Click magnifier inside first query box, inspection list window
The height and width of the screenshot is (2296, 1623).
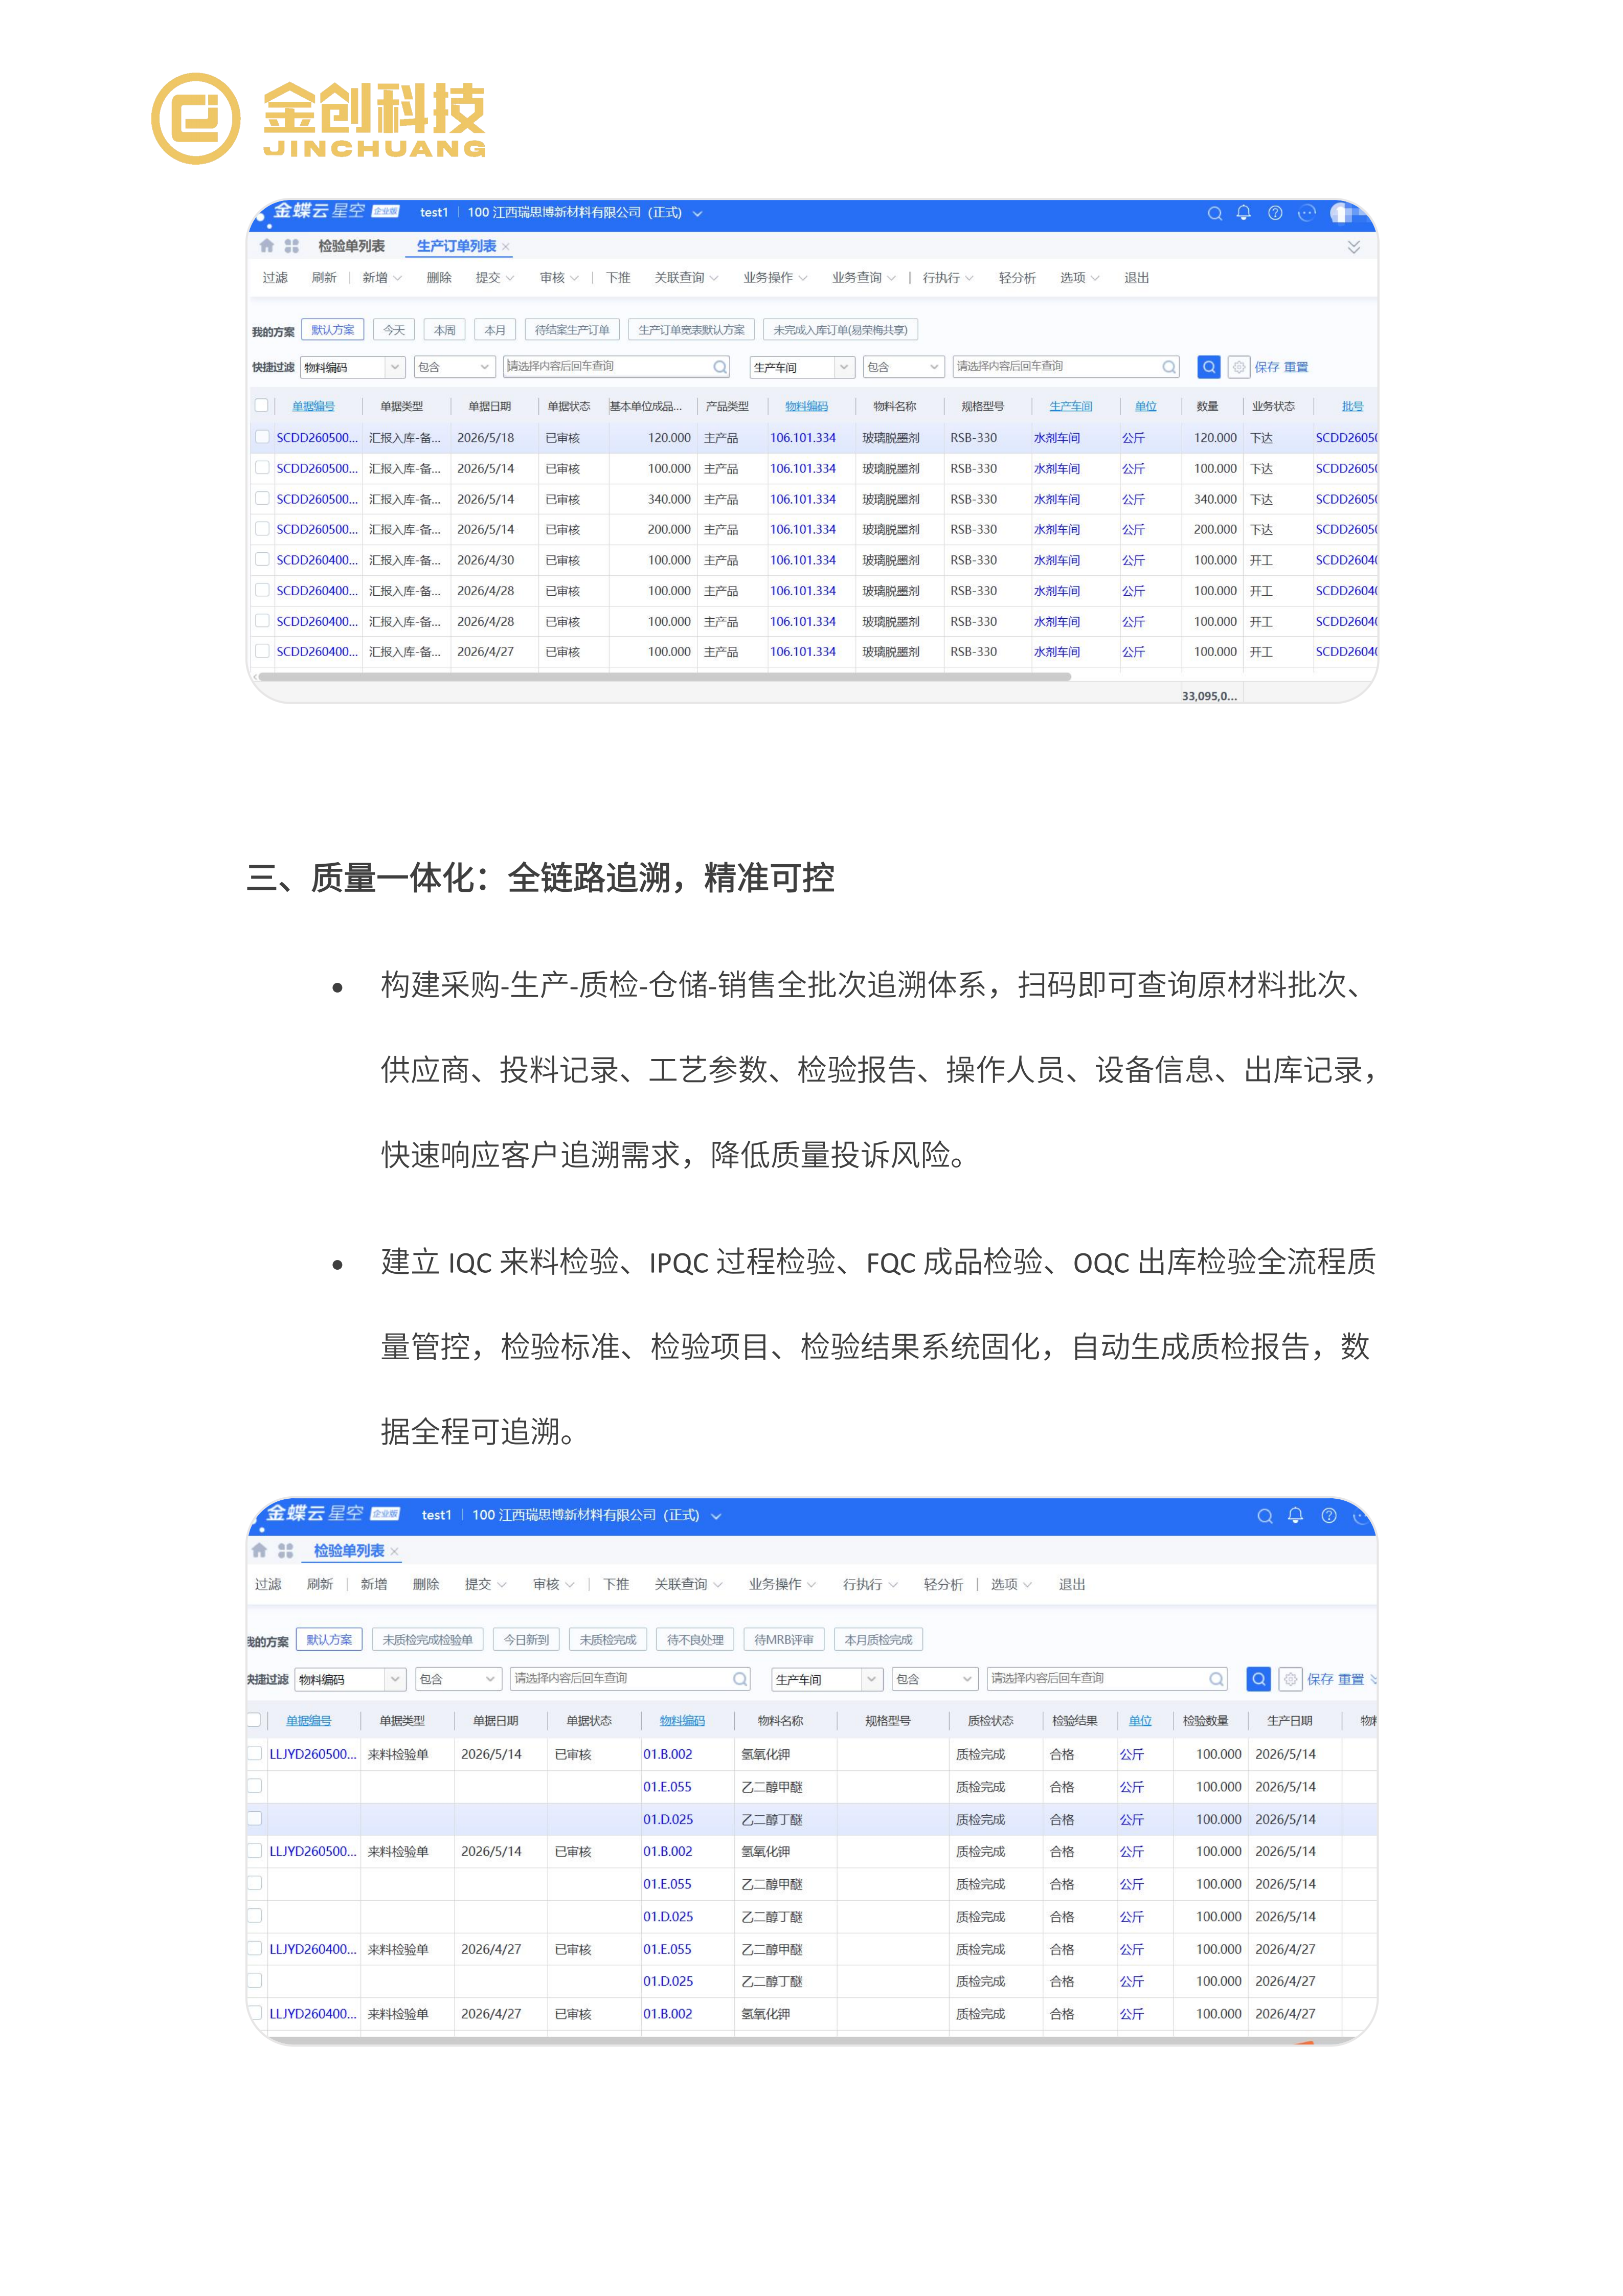(x=740, y=1679)
